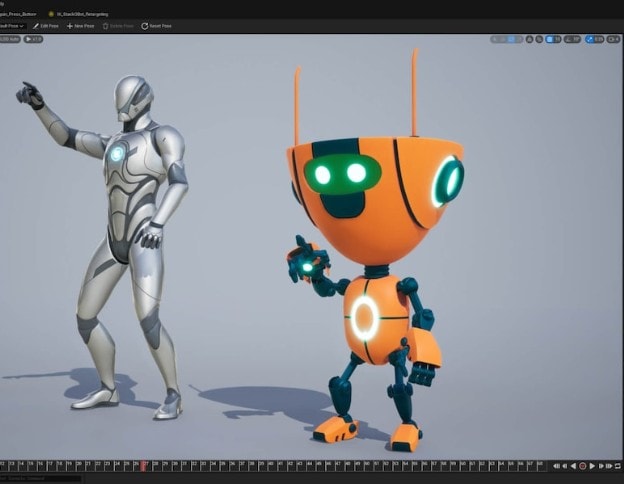Image resolution: width=624 pixels, height=484 pixels.
Task: Click the red playhead marker on timeline
Action: 144,466
